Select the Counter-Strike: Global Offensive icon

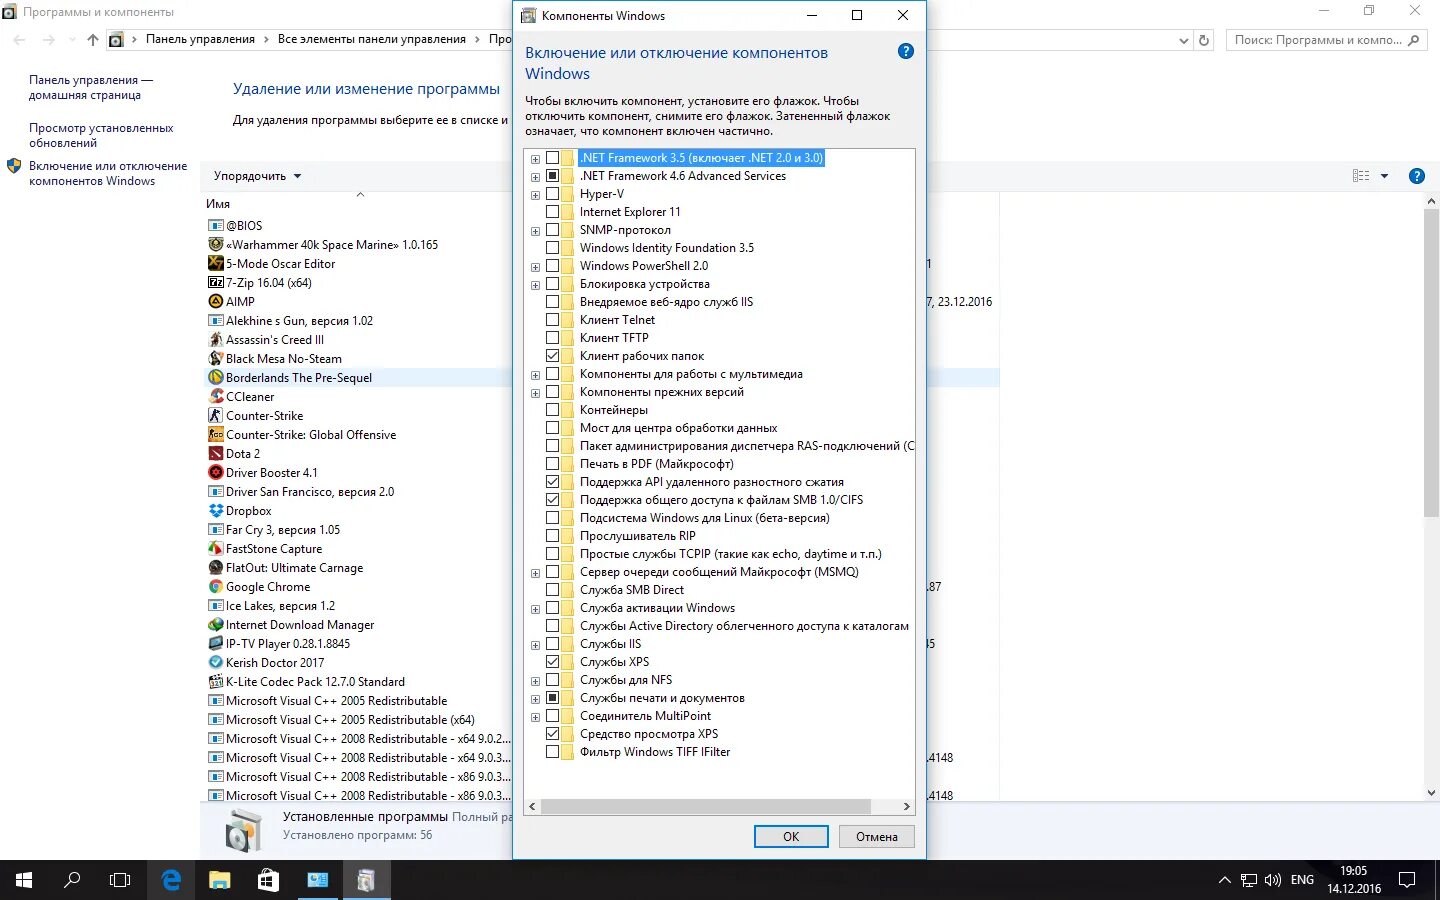[x=215, y=435]
